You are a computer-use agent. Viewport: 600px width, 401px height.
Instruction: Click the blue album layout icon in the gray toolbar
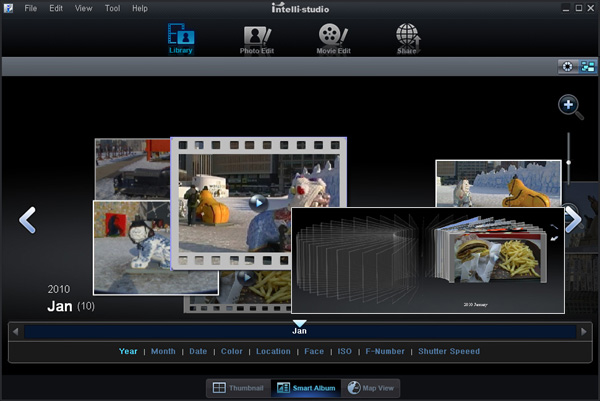pos(588,67)
